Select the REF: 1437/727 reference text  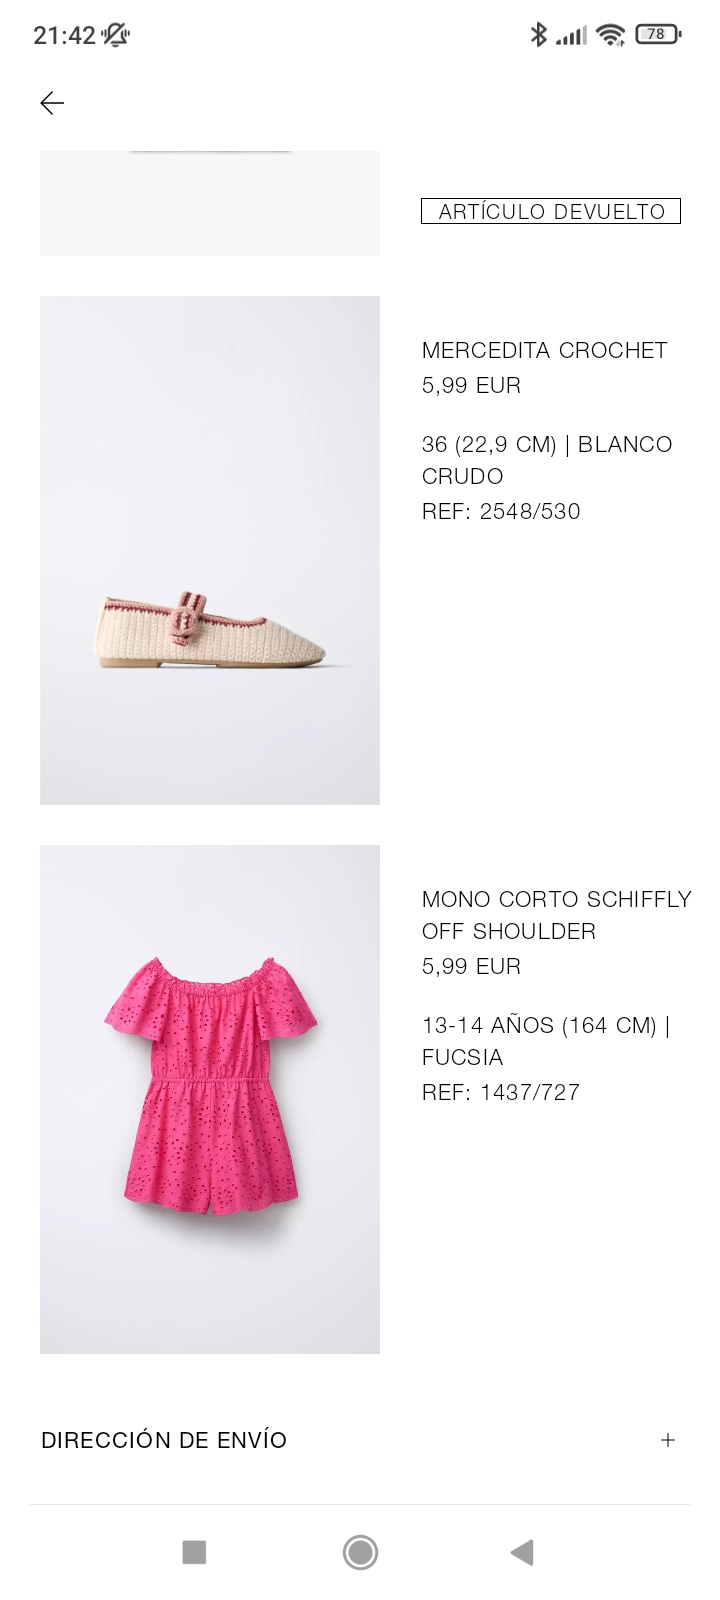501,1092
